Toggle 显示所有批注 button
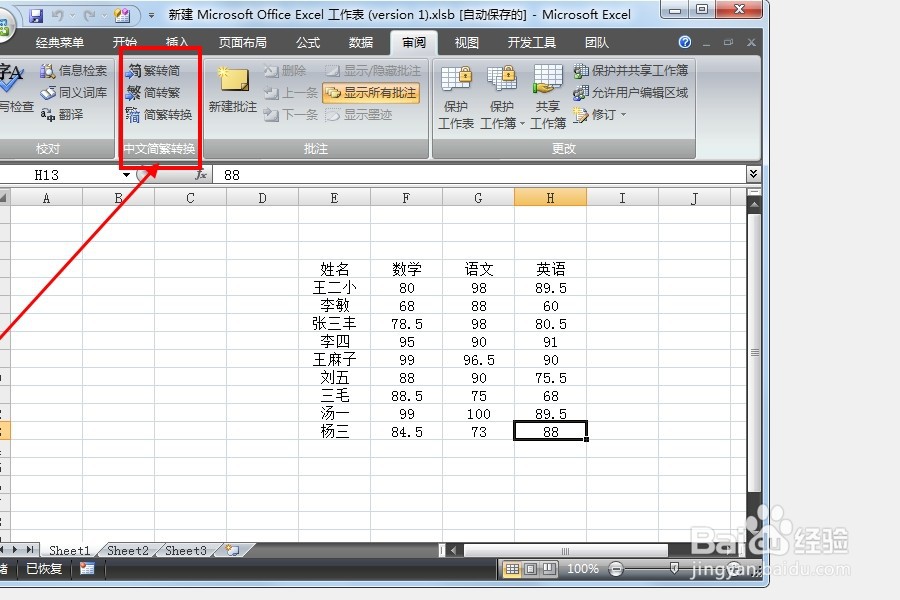Screen dimensions: 900x600 click(x=371, y=92)
